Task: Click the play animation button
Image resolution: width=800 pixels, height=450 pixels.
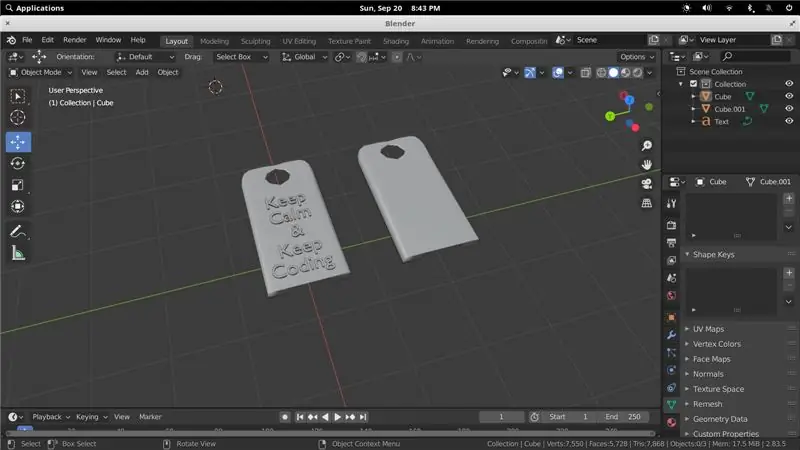Action: click(x=337, y=417)
